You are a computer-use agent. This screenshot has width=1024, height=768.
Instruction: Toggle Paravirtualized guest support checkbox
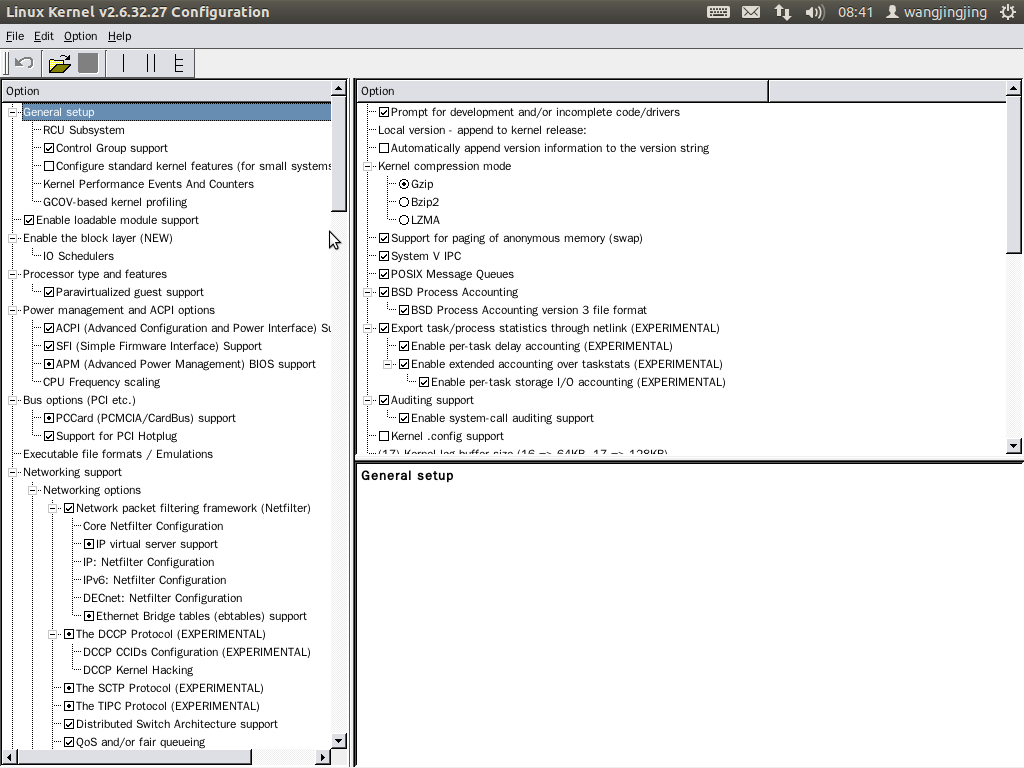49,292
